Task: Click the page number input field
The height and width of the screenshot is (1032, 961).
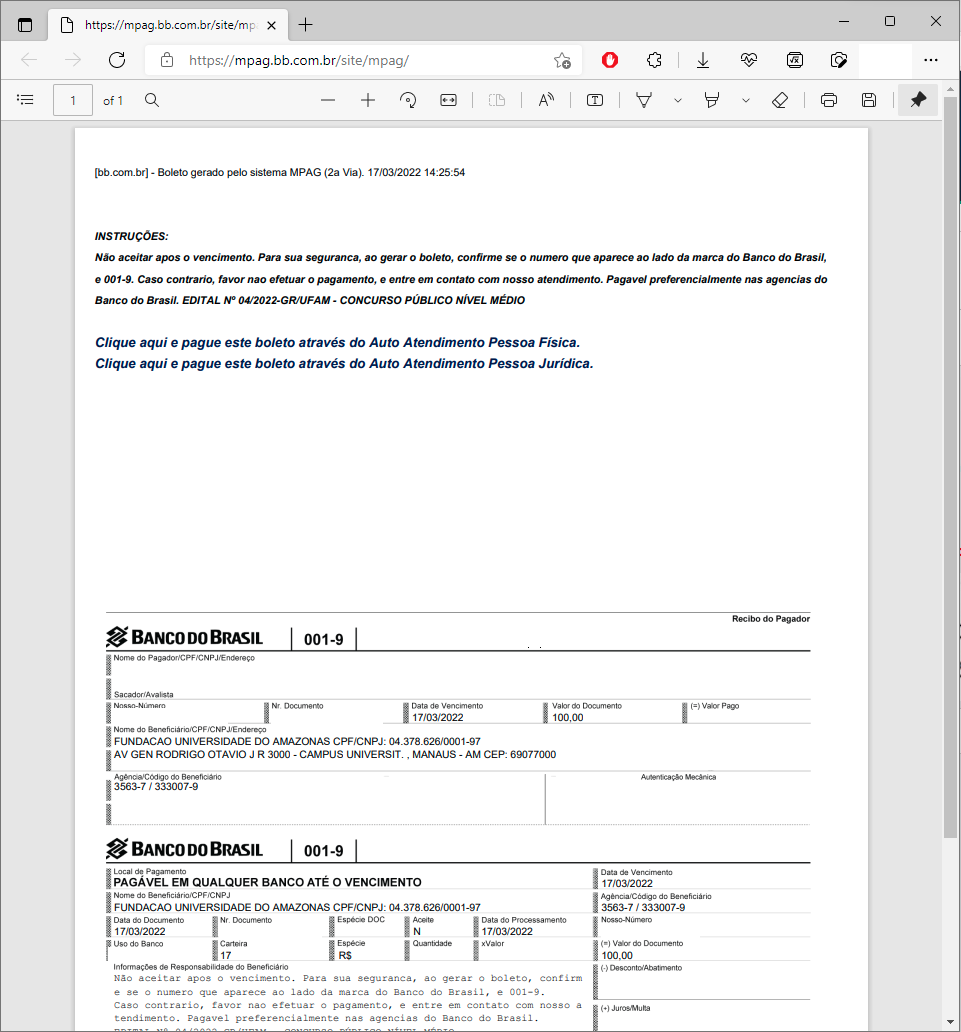Action: point(73,100)
